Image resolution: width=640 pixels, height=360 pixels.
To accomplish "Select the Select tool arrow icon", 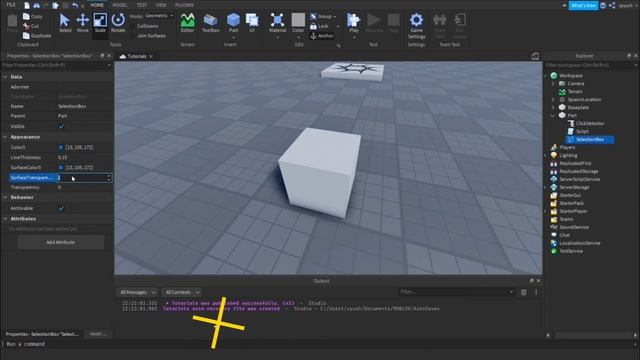I will point(65,23).
